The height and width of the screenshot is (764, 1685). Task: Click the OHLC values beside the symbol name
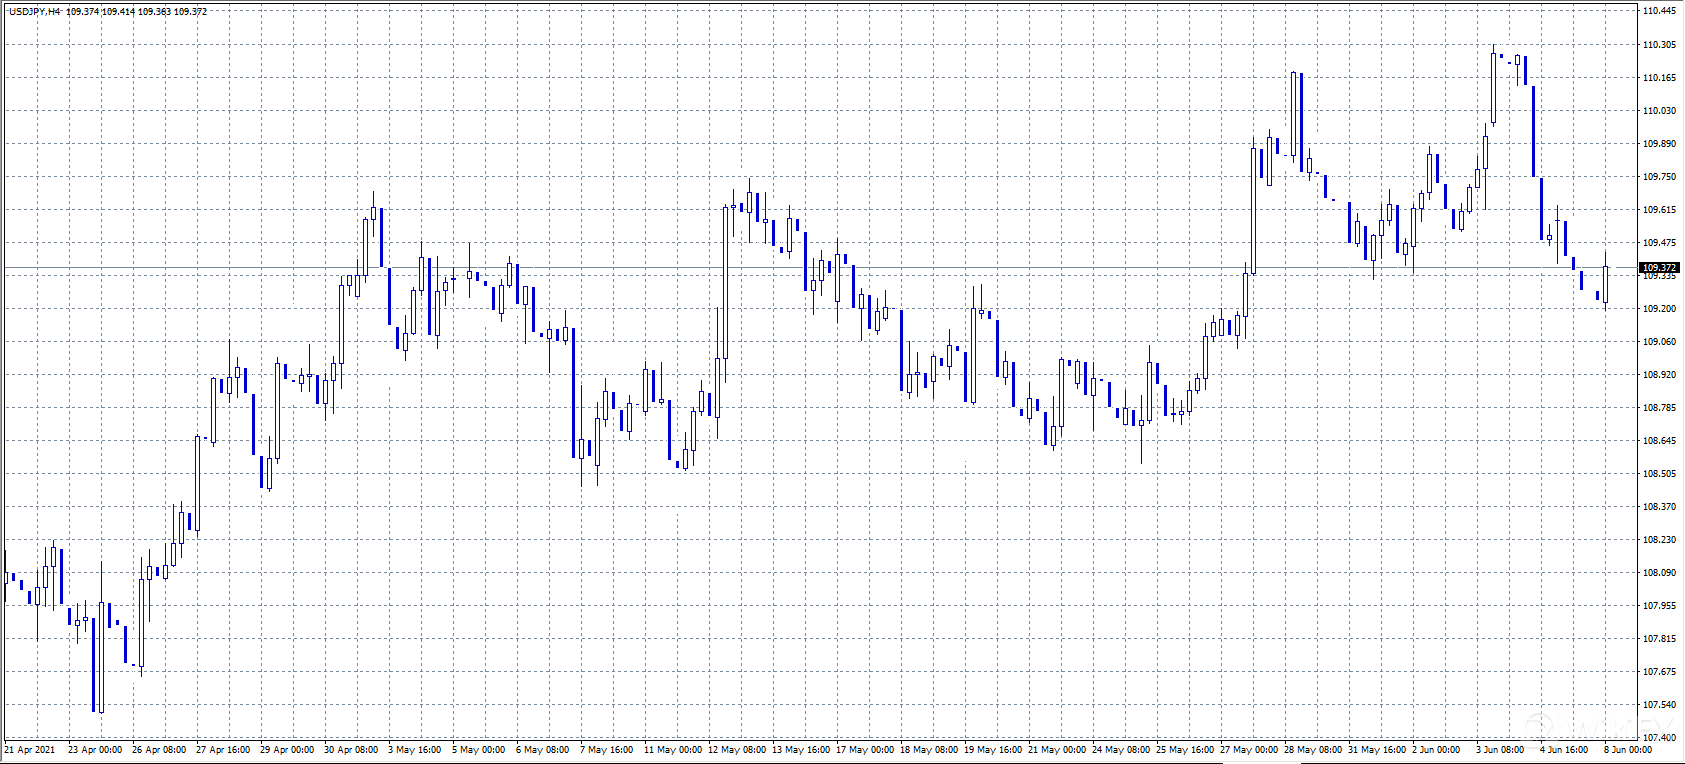(137, 12)
